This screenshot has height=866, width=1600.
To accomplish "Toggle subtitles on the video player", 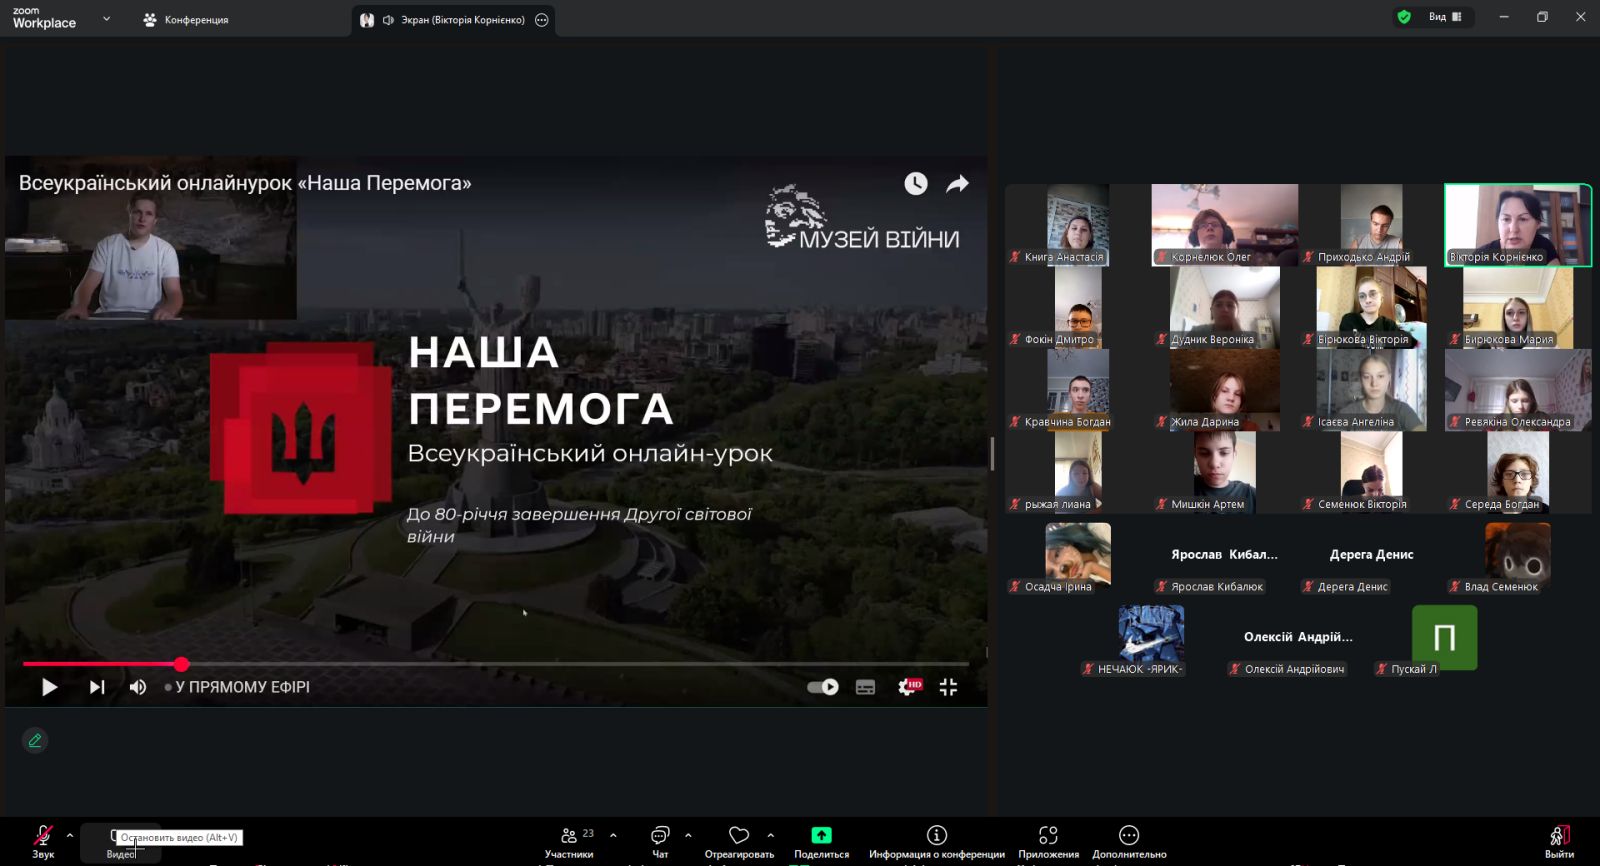I will click(x=865, y=687).
